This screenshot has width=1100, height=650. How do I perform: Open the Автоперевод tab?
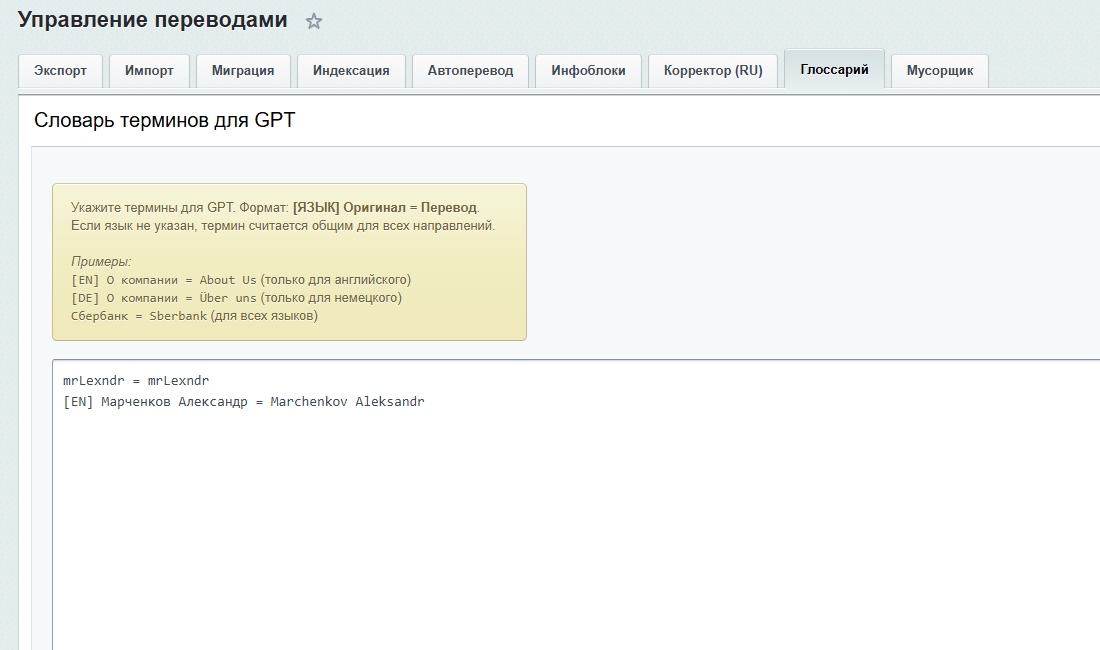470,71
